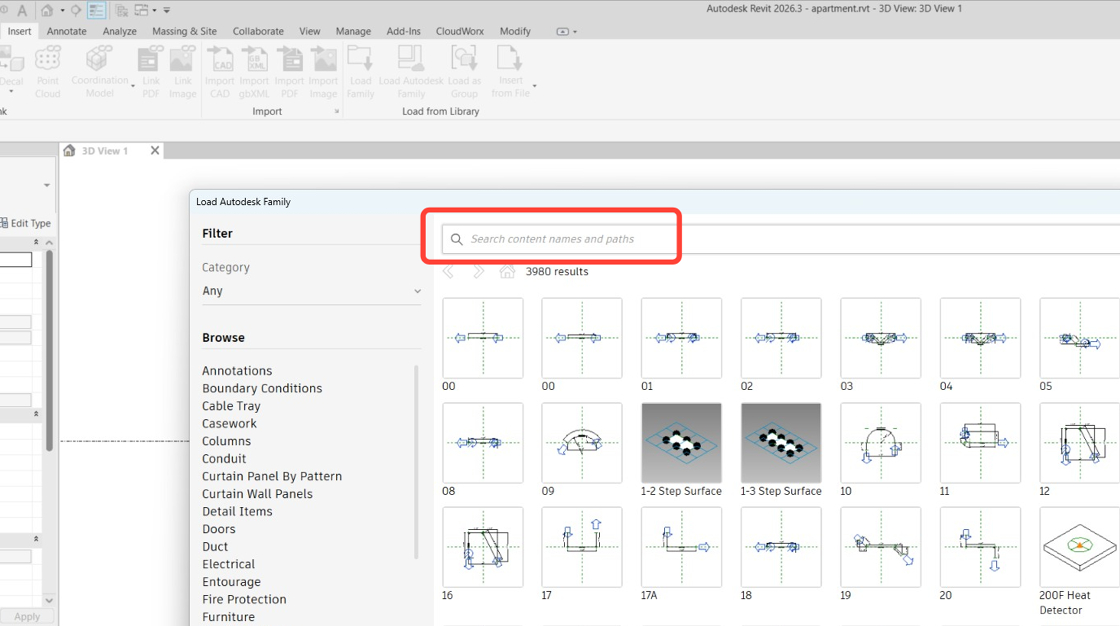1120x626 pixels.
Task: Expand the Coordination Model dropdown arrow
Action: [x=133, y=87]
